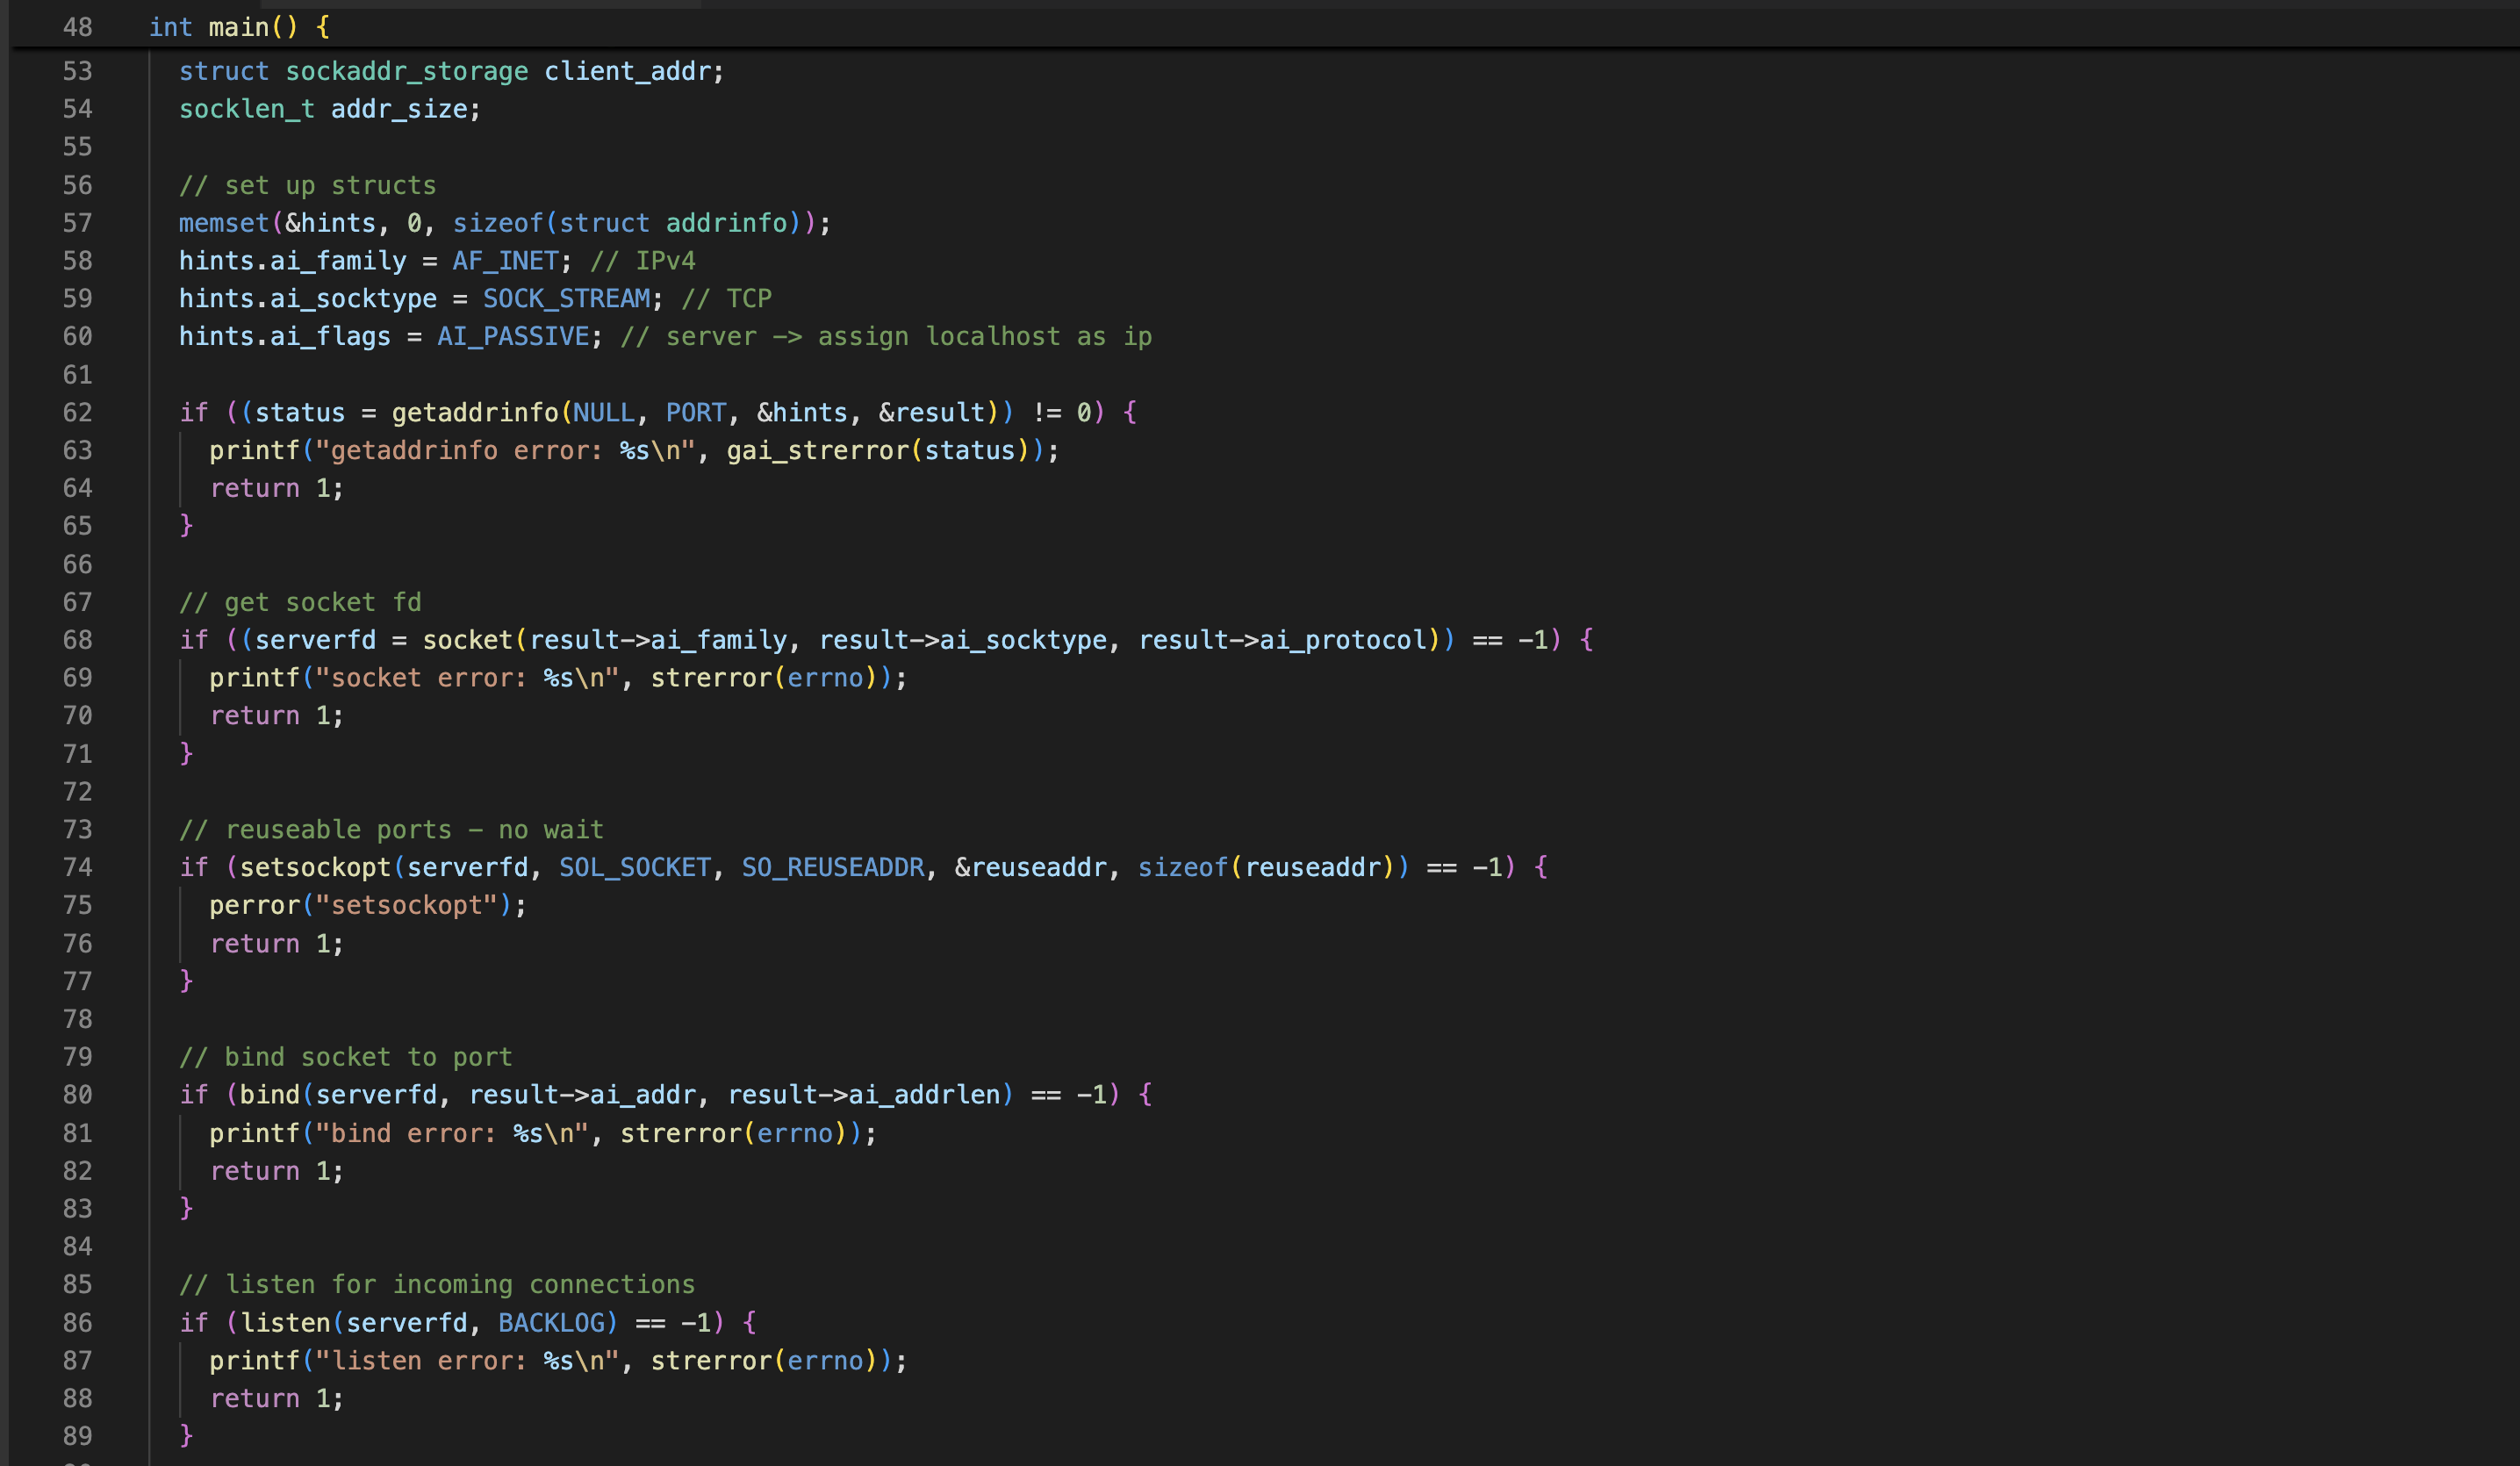
Task: Click 'SOCK_STREAM' on line 59
Action: pyautogui.click(x=567, y=299)
